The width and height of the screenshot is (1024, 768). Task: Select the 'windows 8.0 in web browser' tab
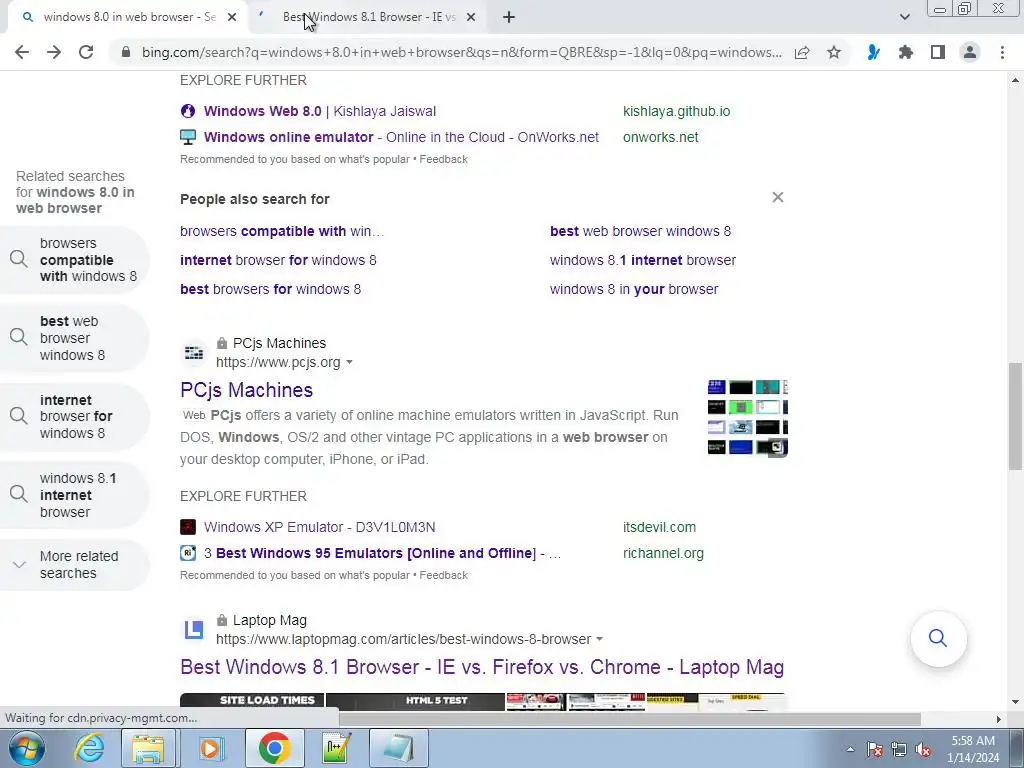[x=129, y=17]
